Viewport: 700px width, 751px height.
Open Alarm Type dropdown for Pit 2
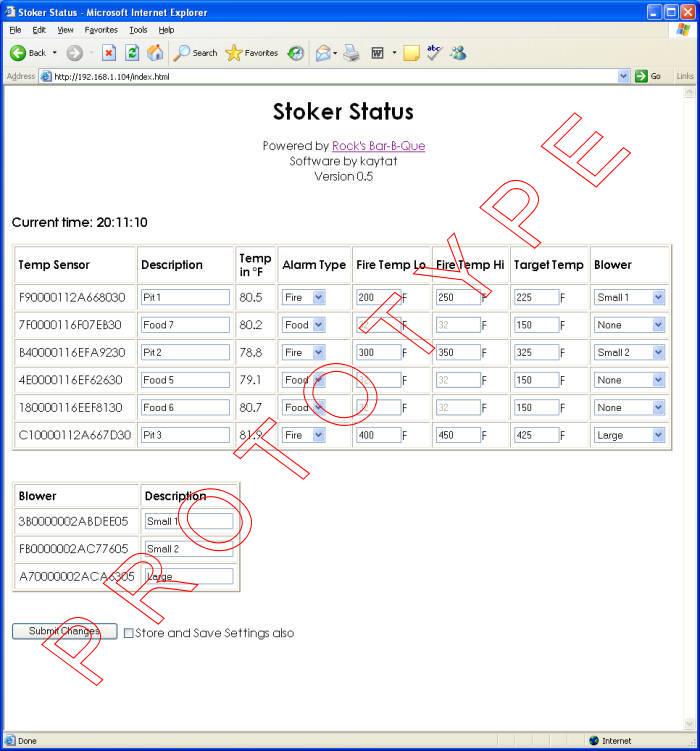click(318, 353)
